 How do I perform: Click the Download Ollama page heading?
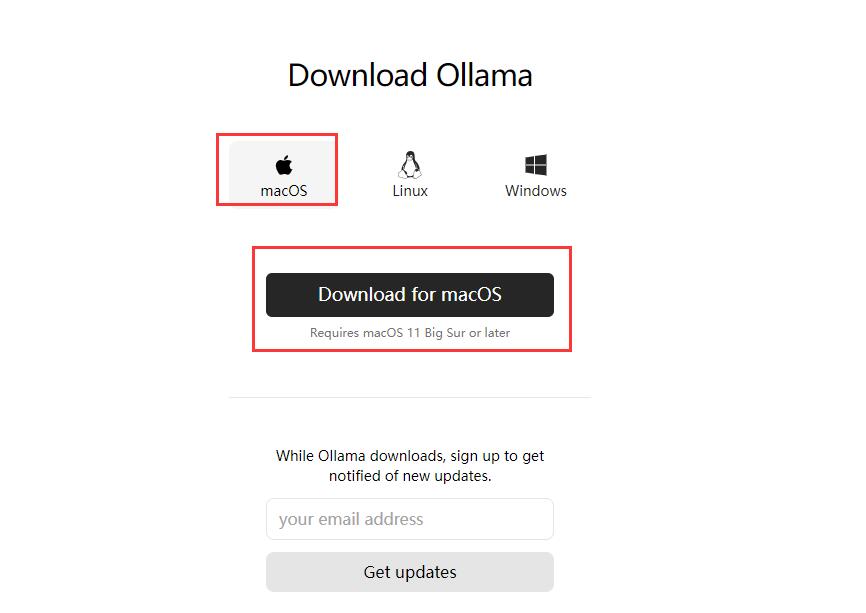coord(410,75)
